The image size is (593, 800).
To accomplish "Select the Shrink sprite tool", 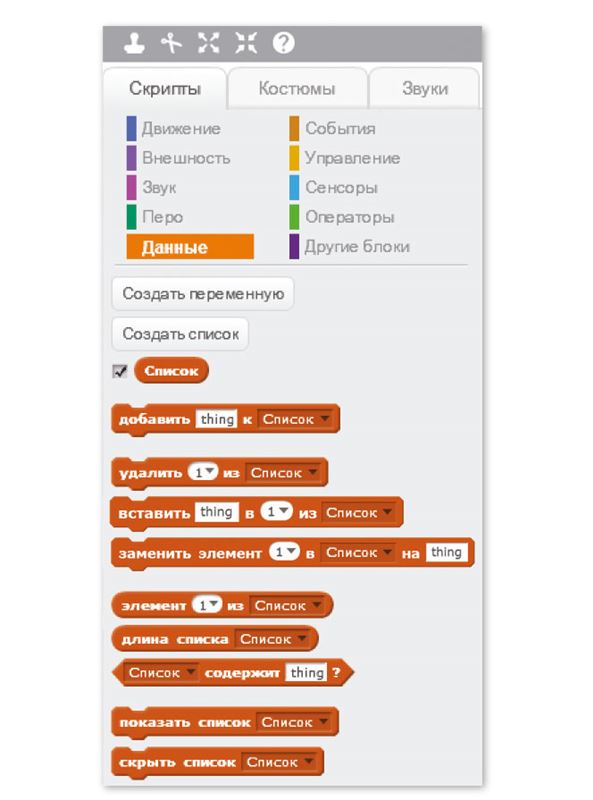I will 246,43.
